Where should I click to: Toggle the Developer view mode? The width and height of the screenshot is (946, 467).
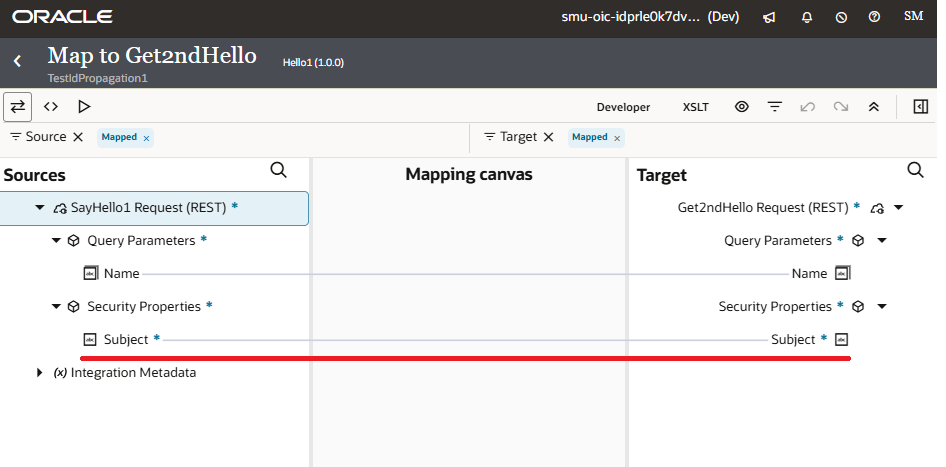[623, 107]
